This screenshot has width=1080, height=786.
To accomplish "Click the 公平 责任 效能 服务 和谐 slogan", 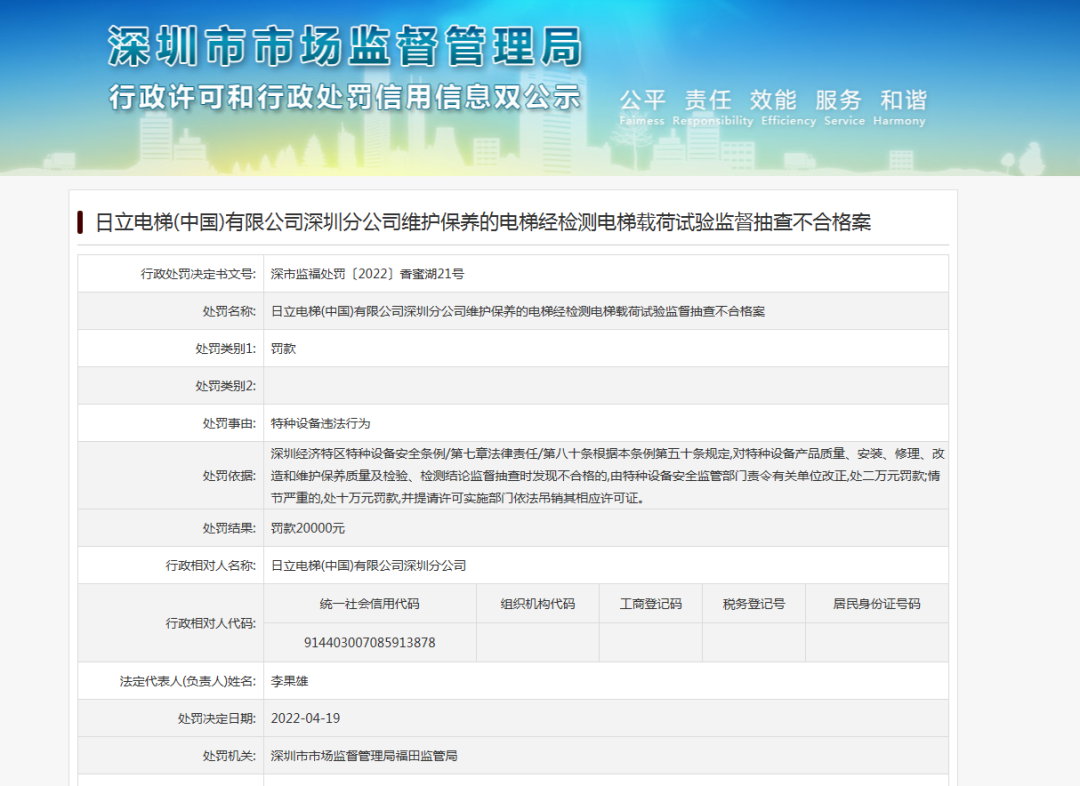I will (775, 100).
